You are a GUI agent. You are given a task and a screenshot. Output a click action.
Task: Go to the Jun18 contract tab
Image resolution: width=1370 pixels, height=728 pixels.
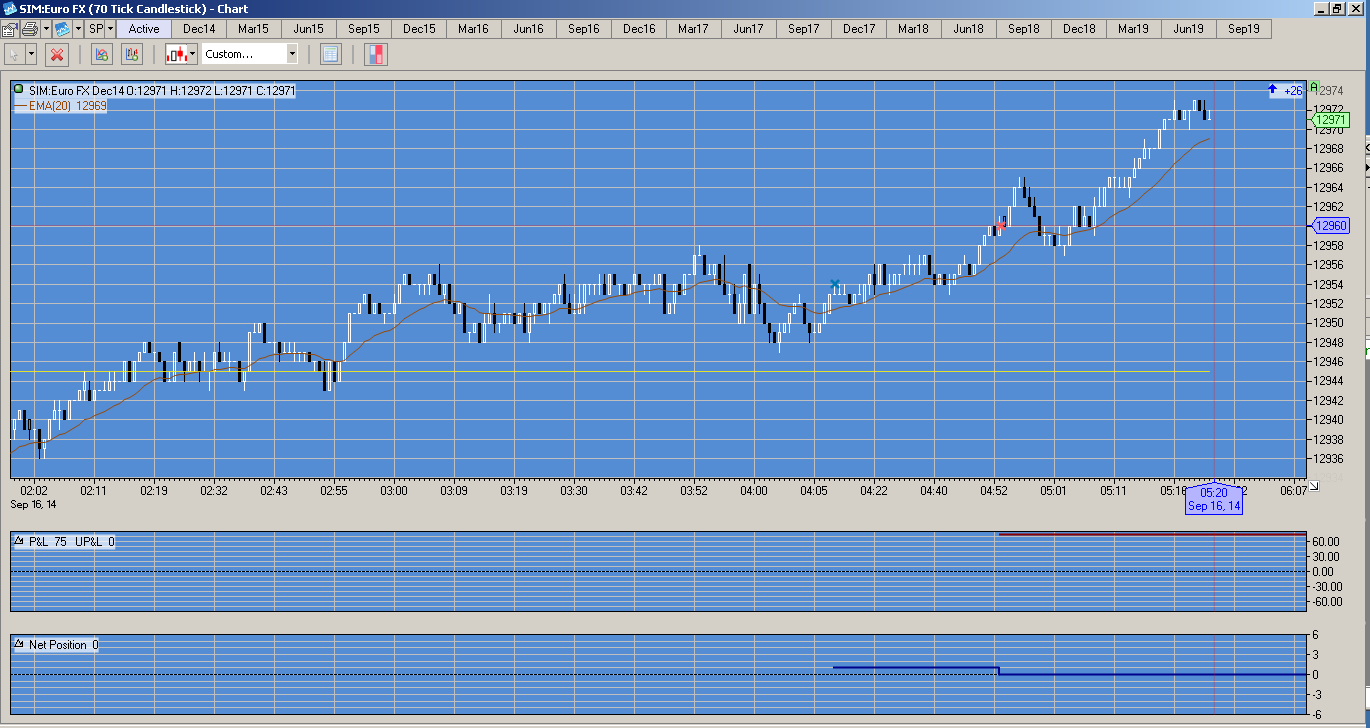pyautogui.click(x=969, y=28)
